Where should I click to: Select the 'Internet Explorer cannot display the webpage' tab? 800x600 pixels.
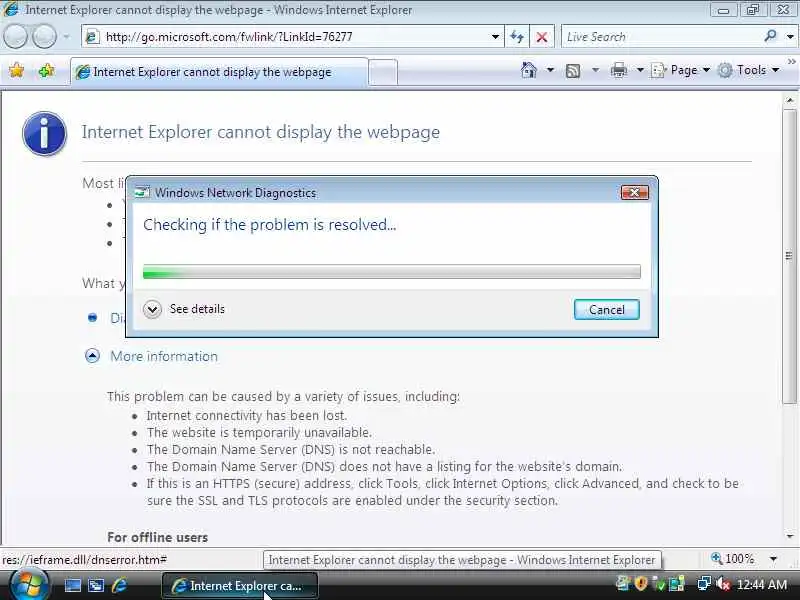click(x=219, y=72)
